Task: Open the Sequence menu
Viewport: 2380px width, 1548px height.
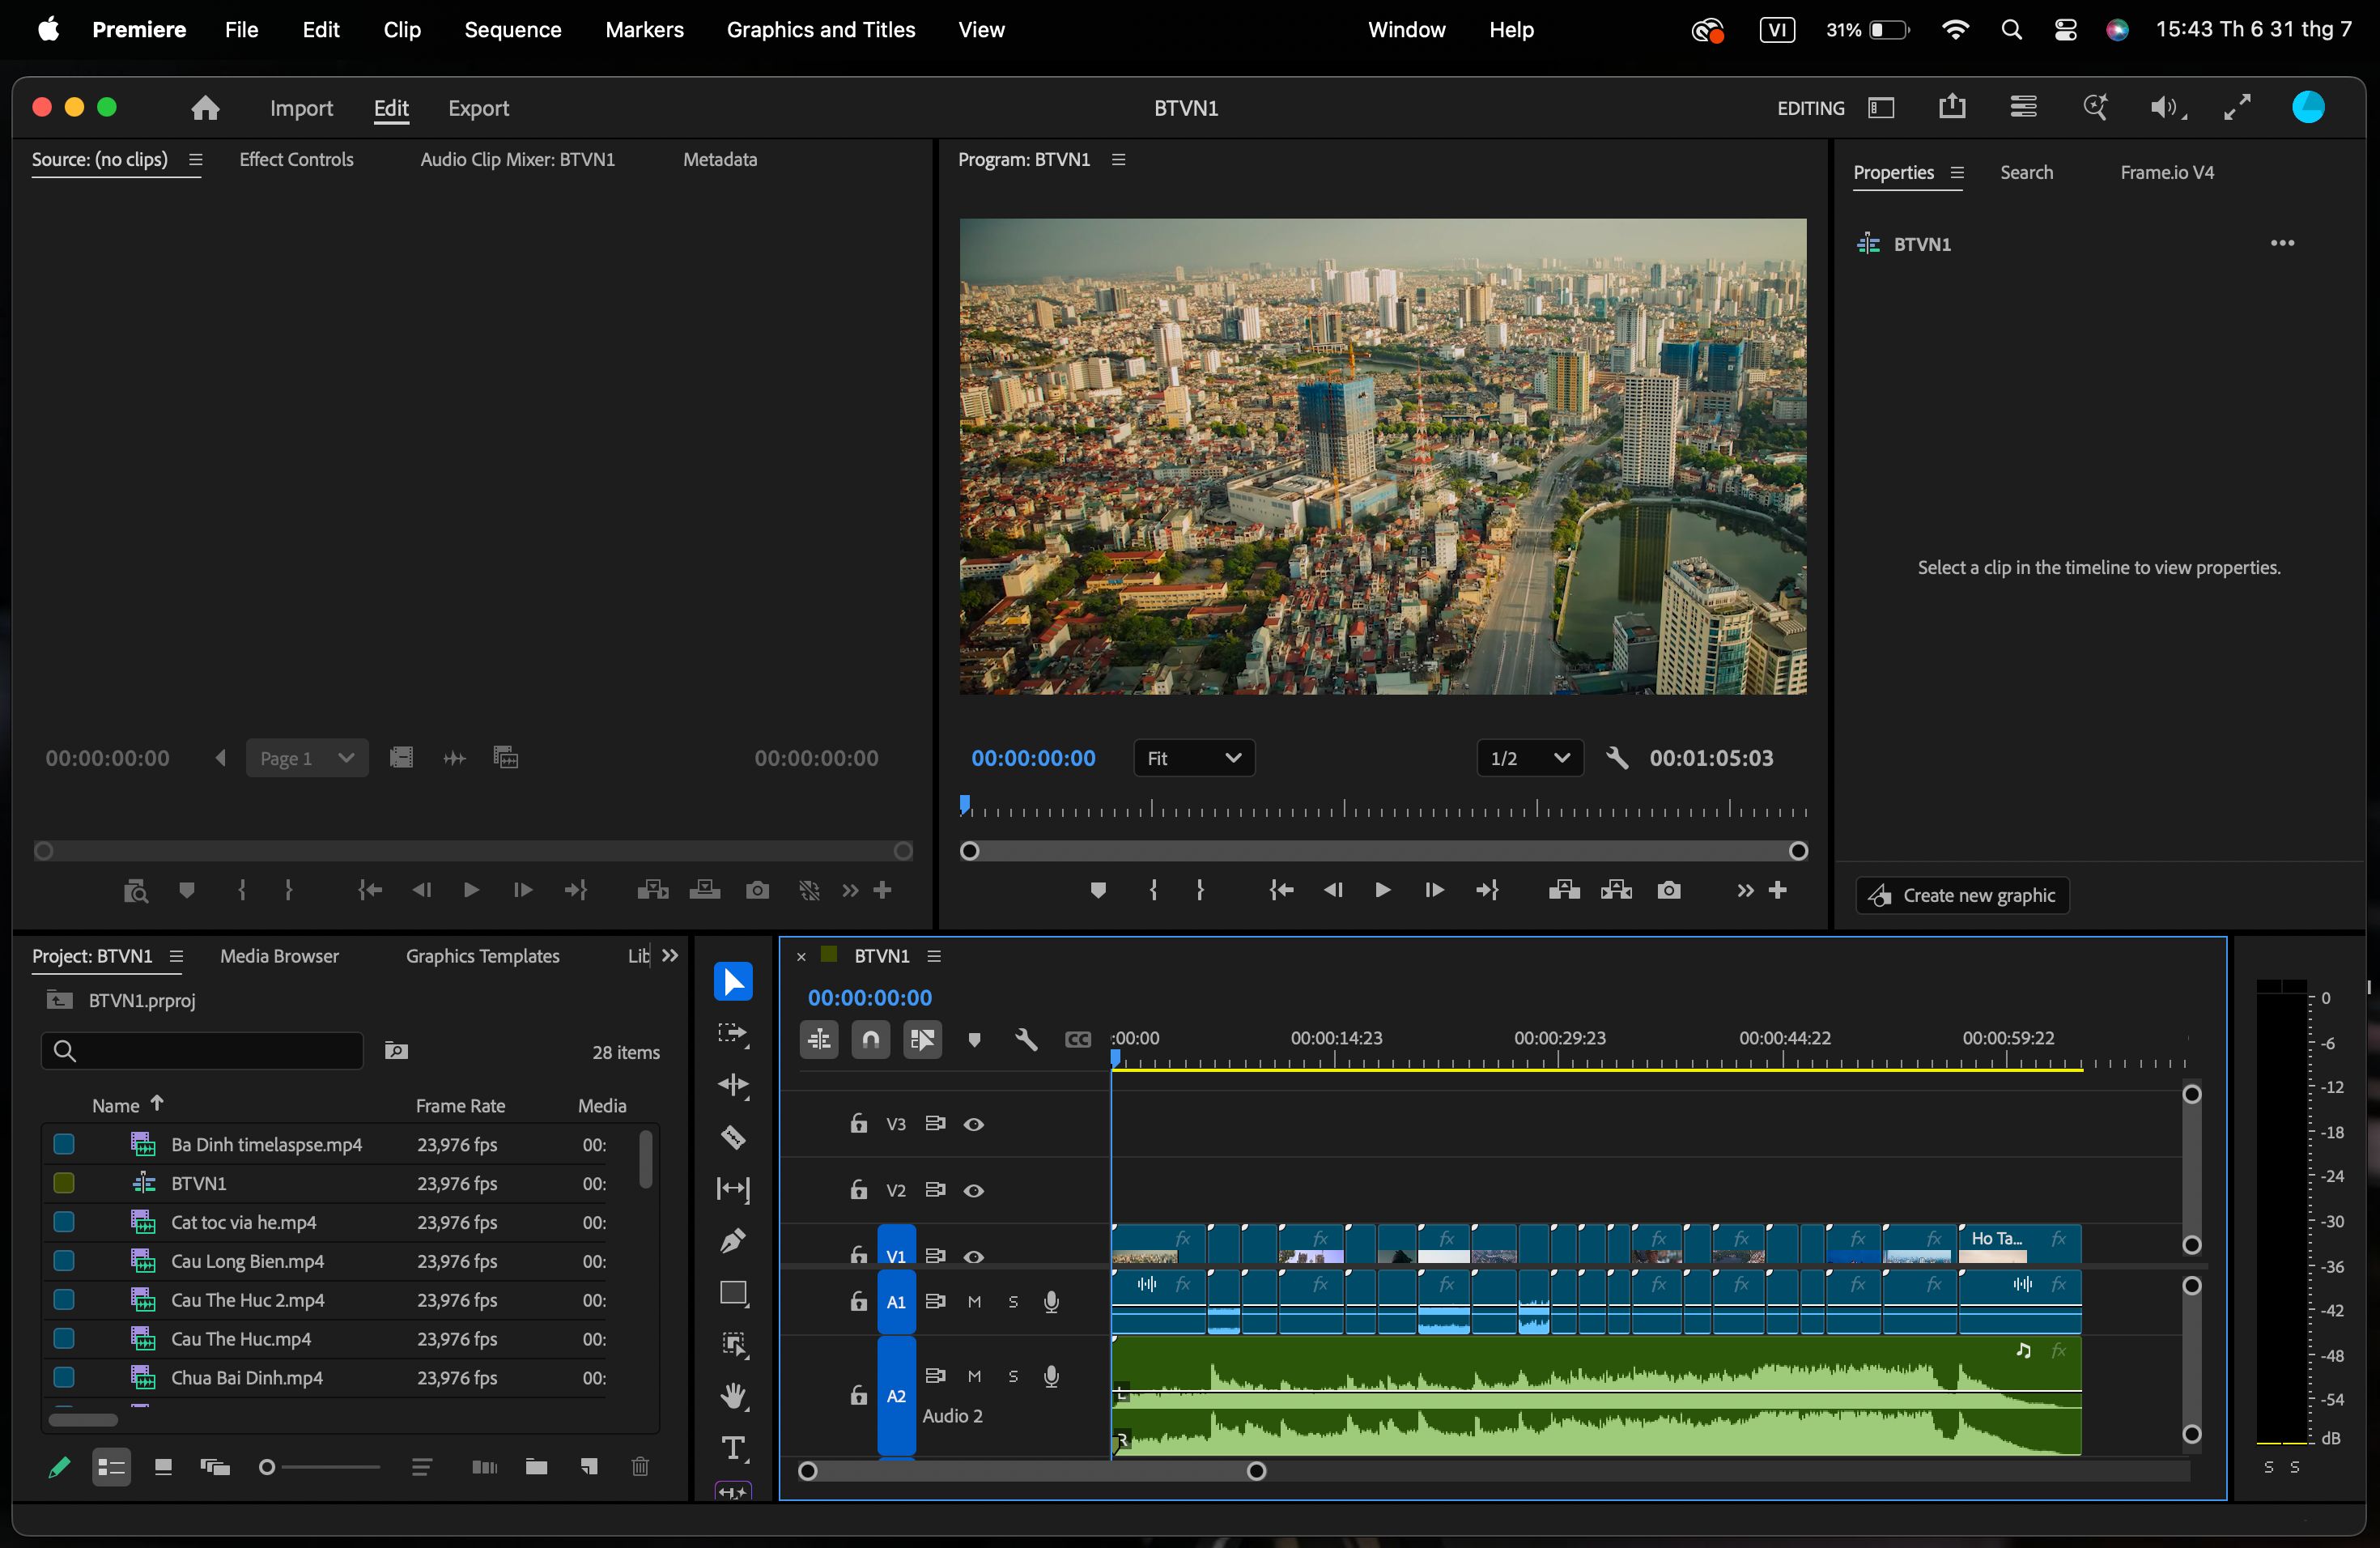Action: pyautogui.click(x=512, y=29)
